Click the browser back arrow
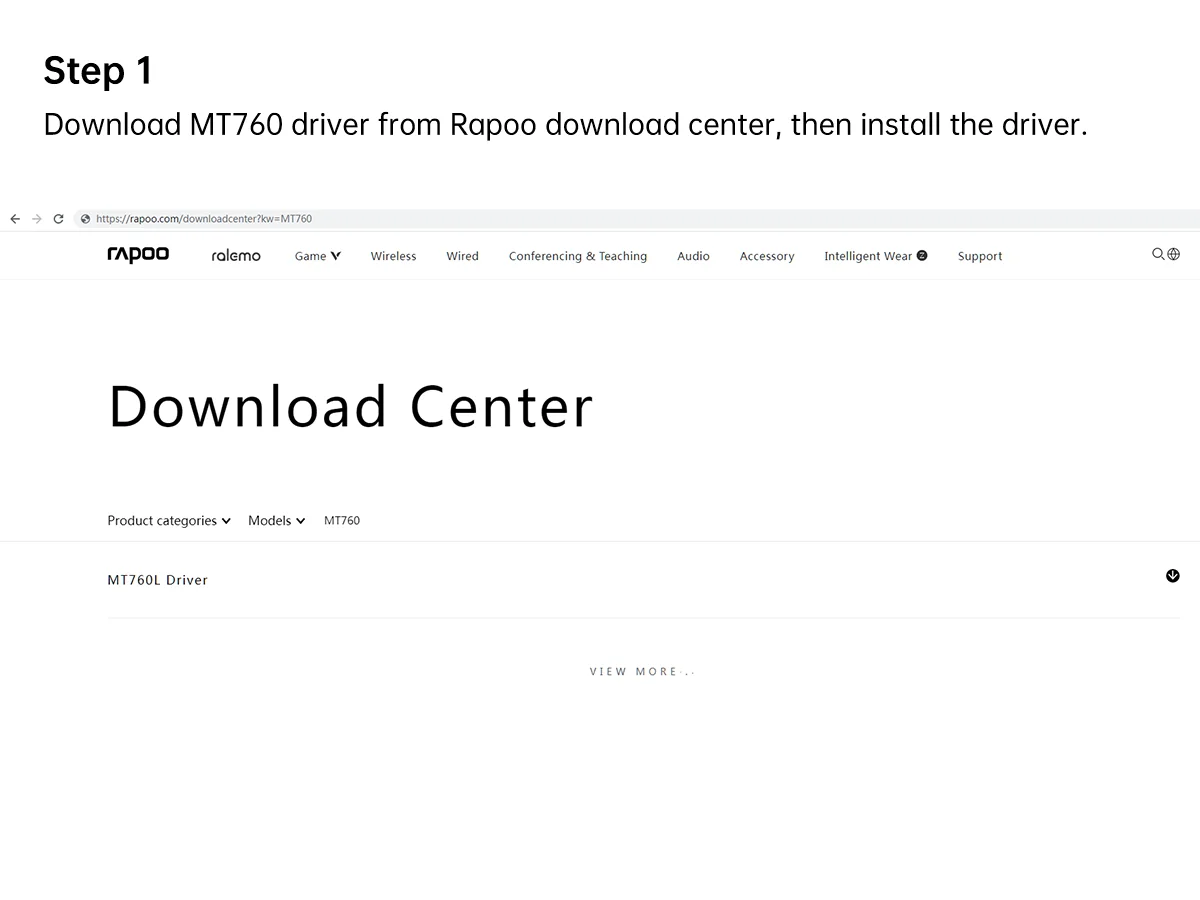 15,219
